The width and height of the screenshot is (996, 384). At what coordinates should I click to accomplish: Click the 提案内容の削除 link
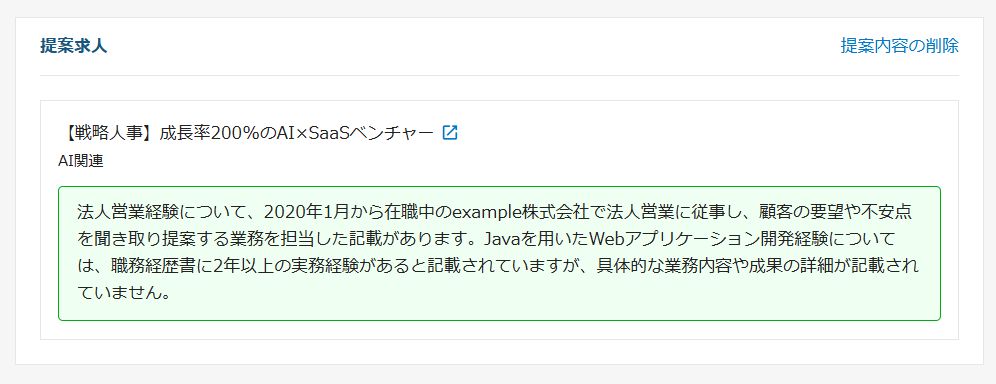coord(899,46)
